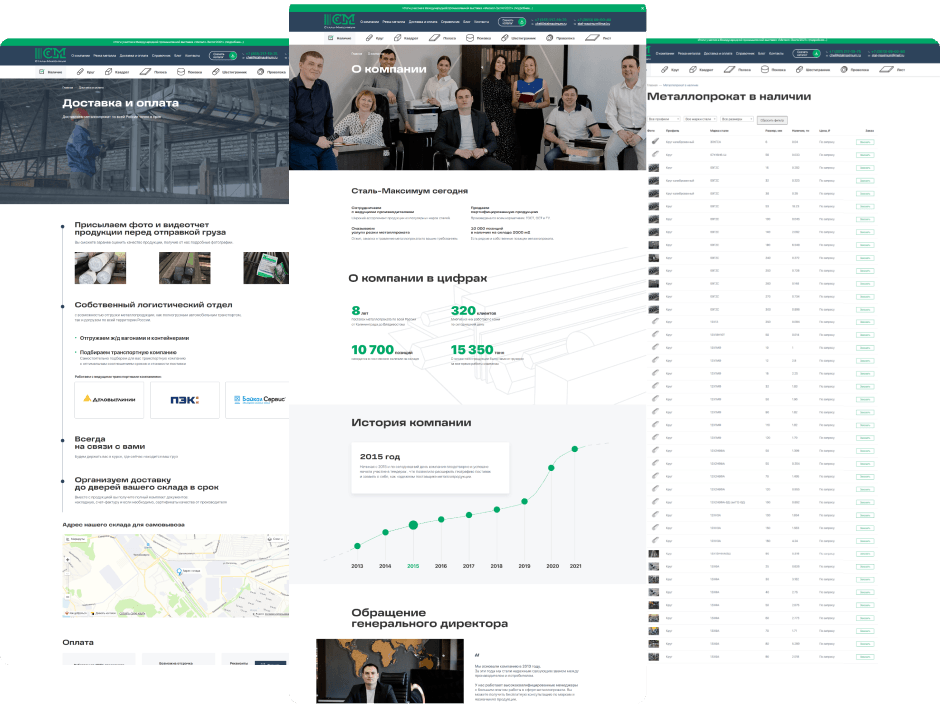The height and width of the screenshot is (704, 940).
Task: Open the Наличие checklist icon on the left page
Action: [41, 71]
